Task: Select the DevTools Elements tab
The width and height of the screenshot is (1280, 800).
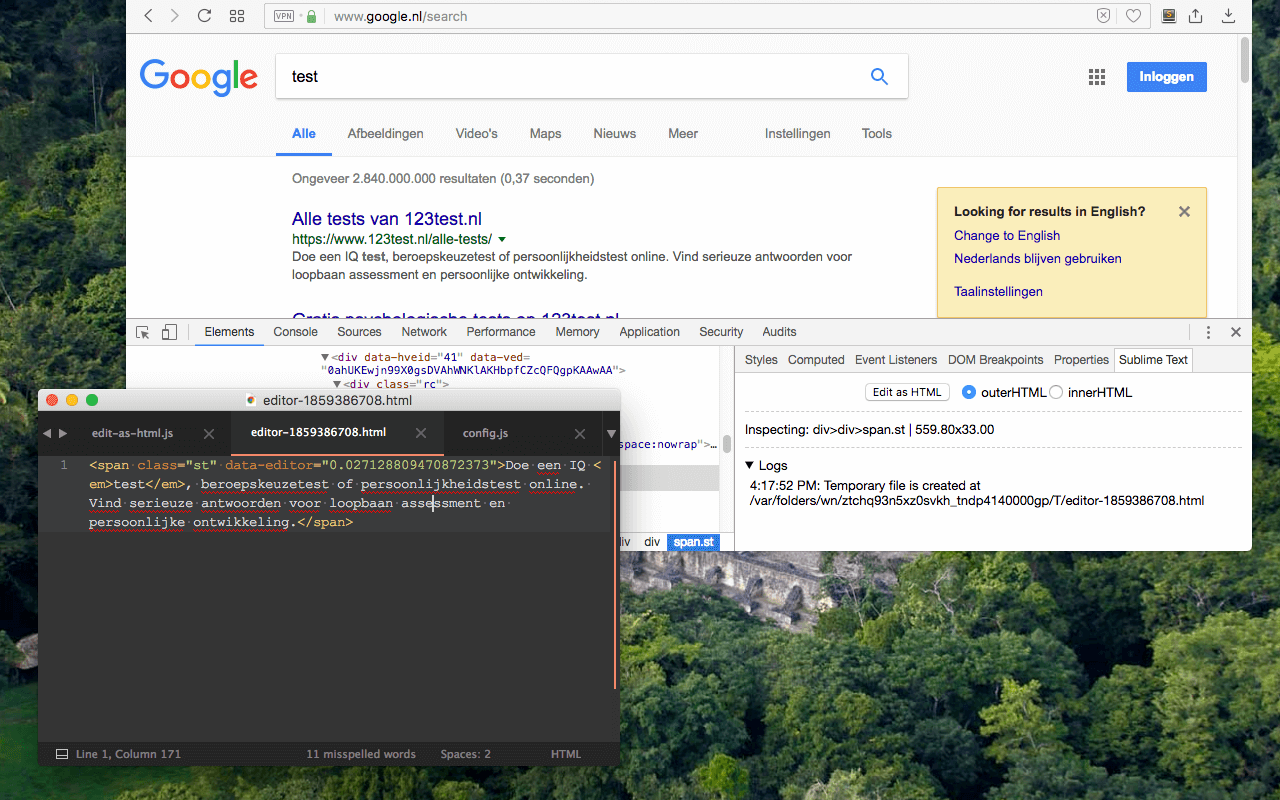Action: (x=229, y=332)
